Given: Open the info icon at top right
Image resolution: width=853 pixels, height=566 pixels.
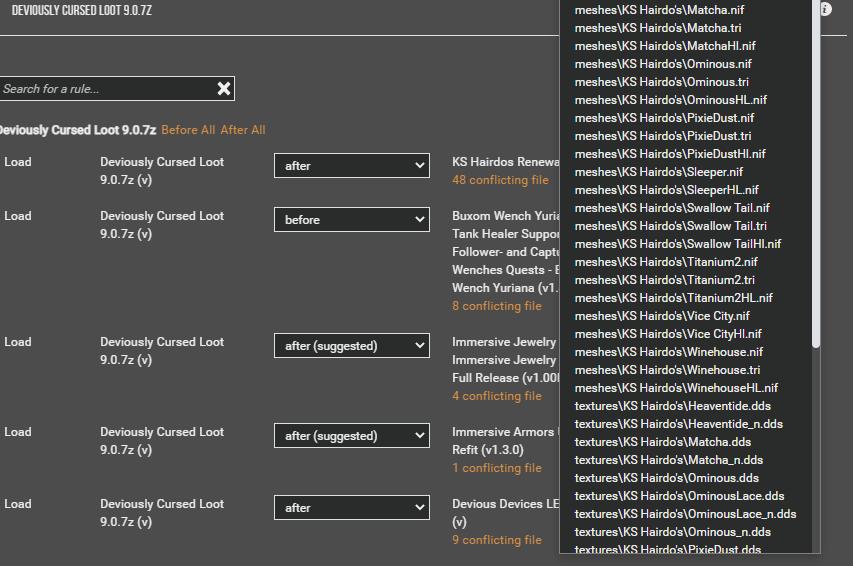Looking at the screenshot, I should (x=826, y=9).
